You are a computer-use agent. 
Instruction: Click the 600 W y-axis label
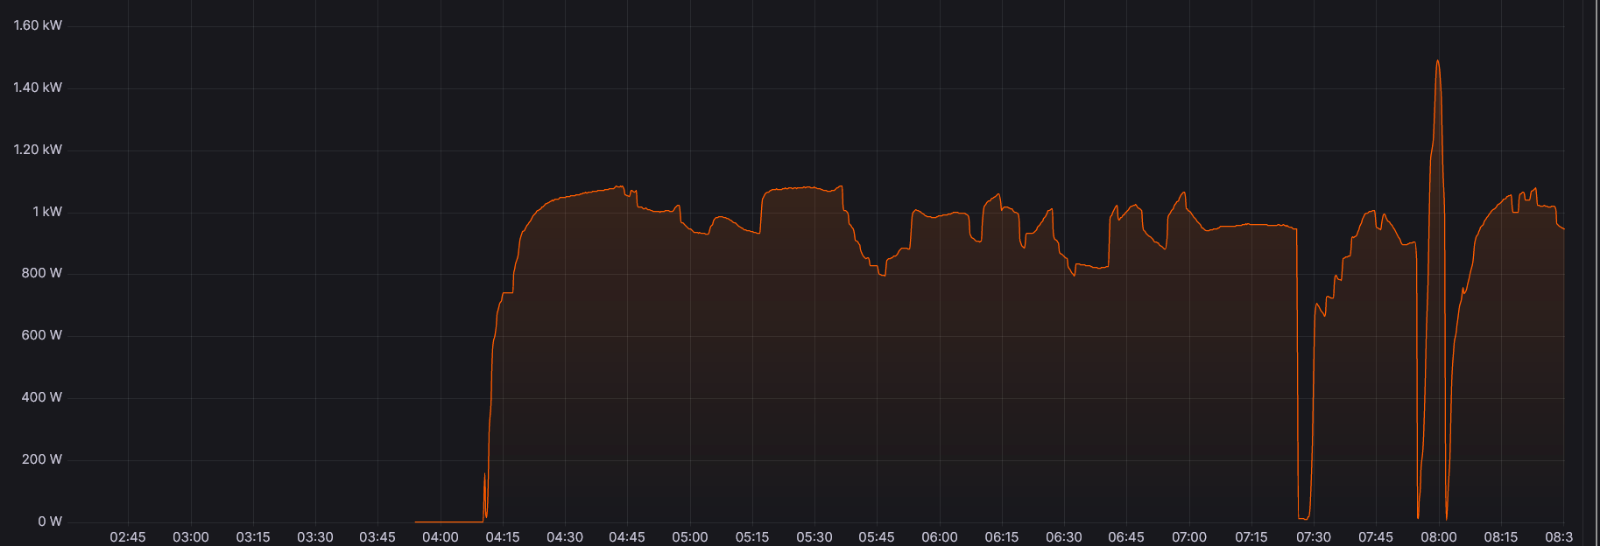(x=42, y=335)
